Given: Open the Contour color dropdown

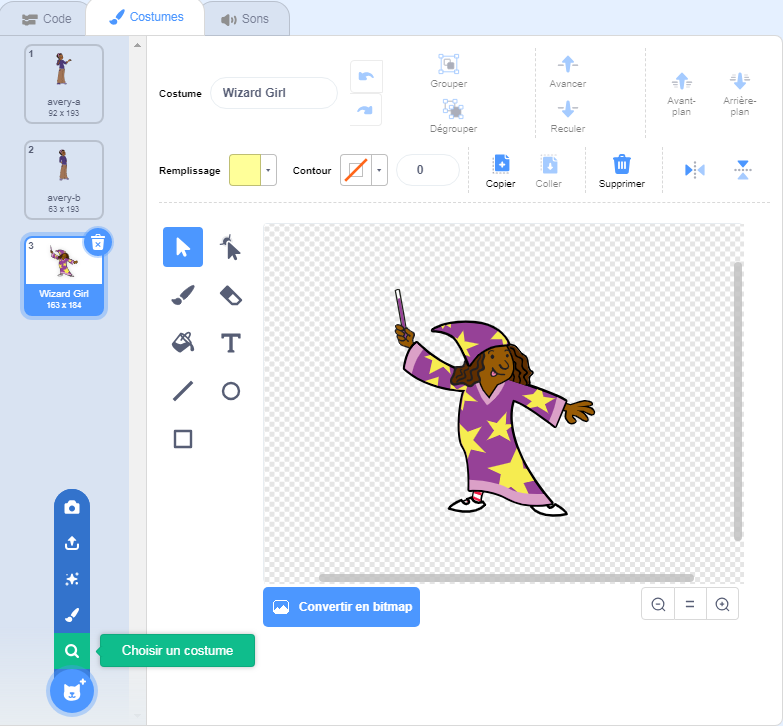Looking at the screenshot, I should [x=379, y=171].
